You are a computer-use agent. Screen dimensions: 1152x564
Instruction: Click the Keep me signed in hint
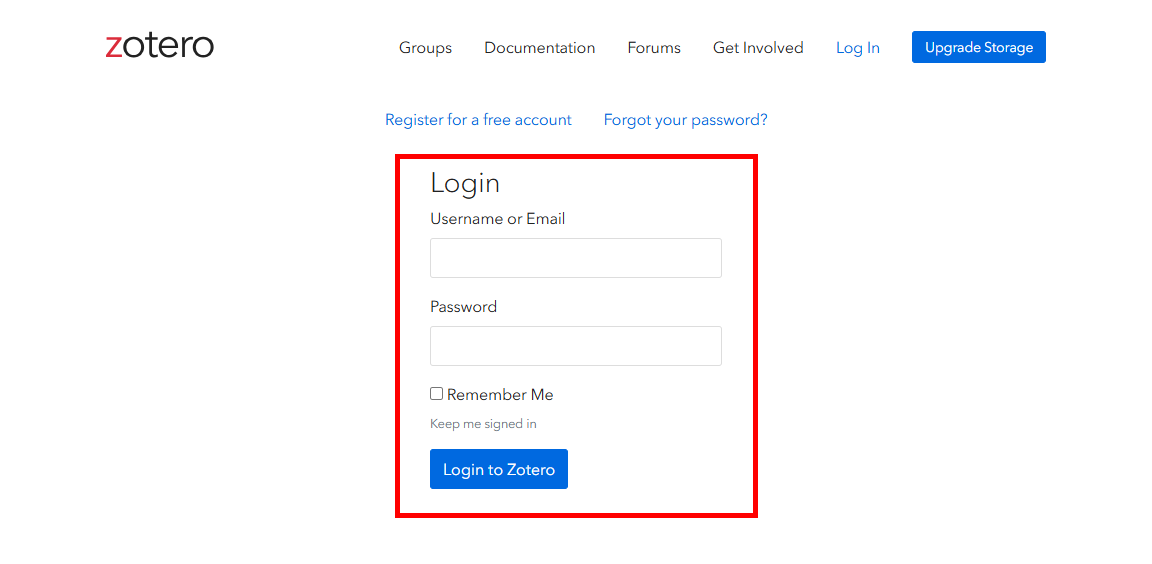click(x=483, y=424)
